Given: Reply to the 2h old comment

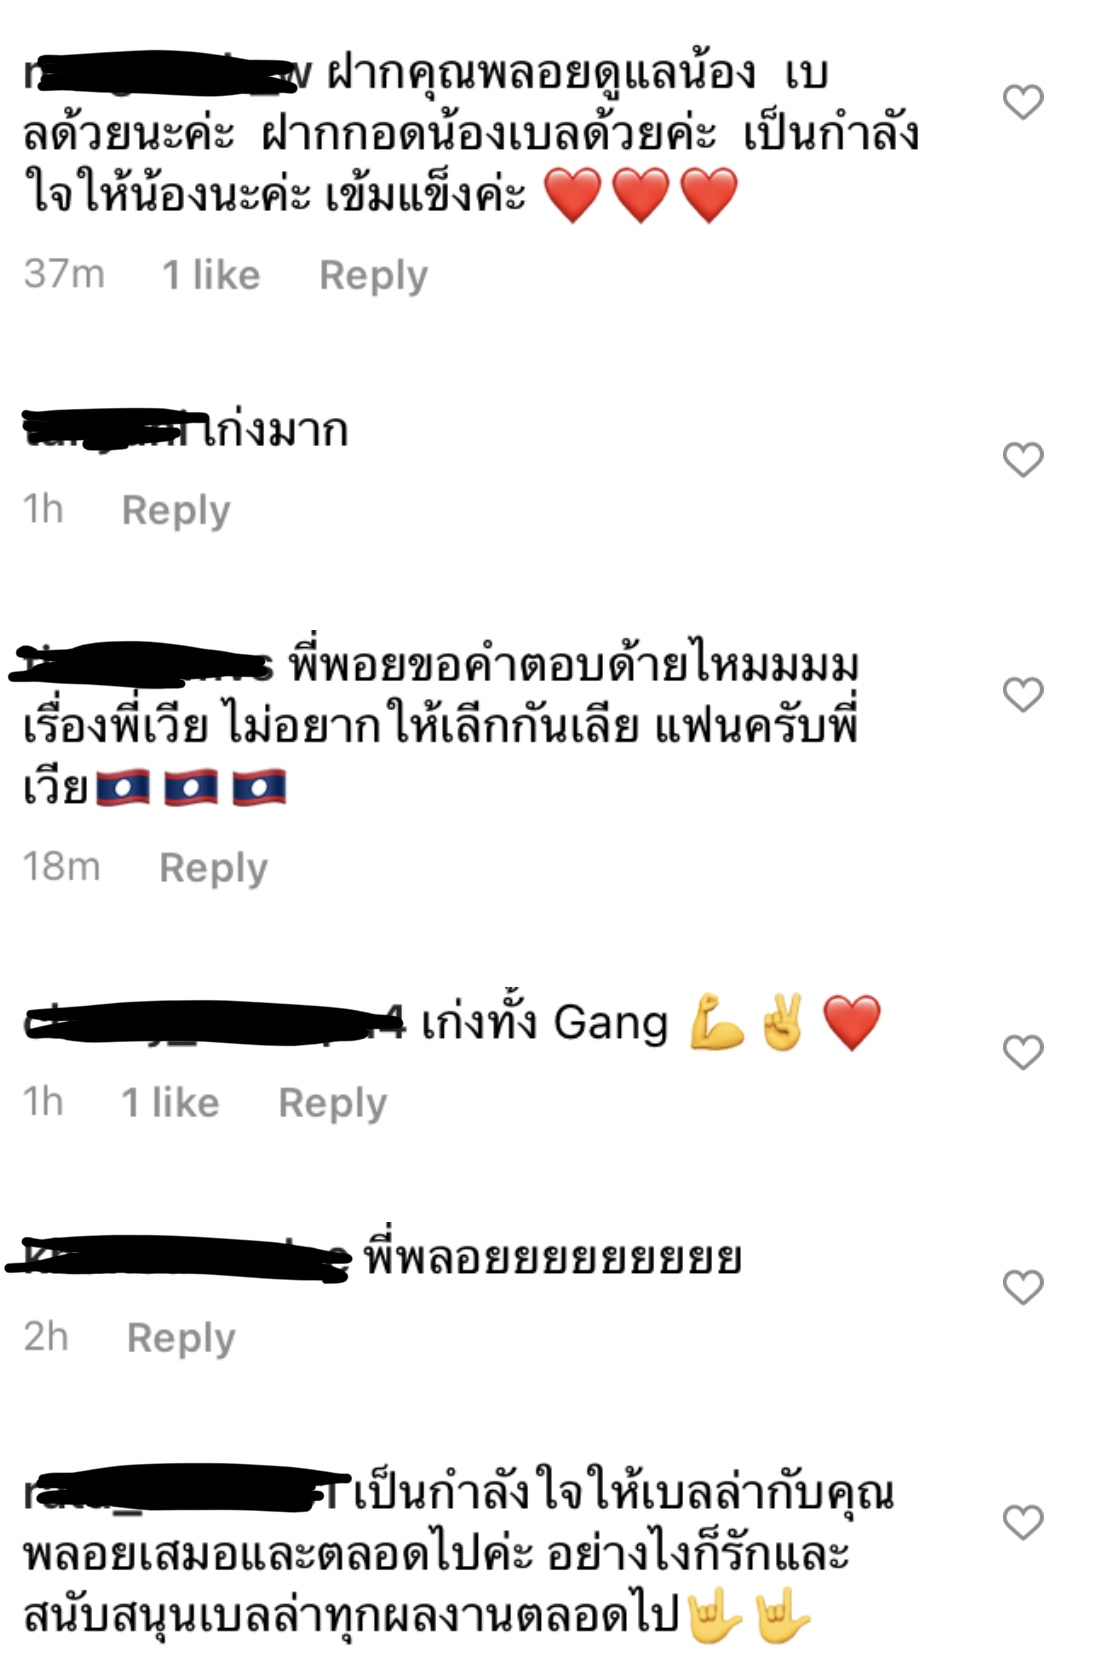Looking at the screenshot, I should click(x=181, y=1338).
